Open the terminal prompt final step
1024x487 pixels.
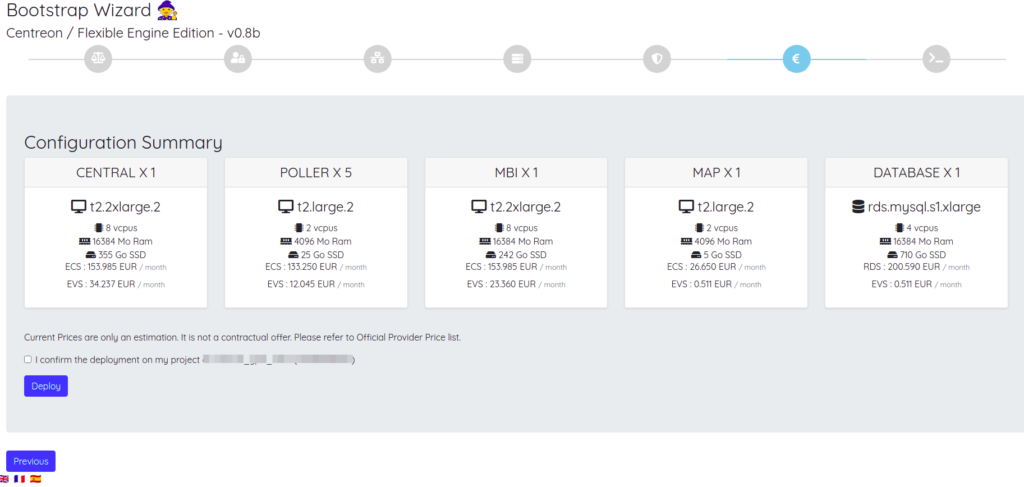pyautogui.click(x=936, y=59)
